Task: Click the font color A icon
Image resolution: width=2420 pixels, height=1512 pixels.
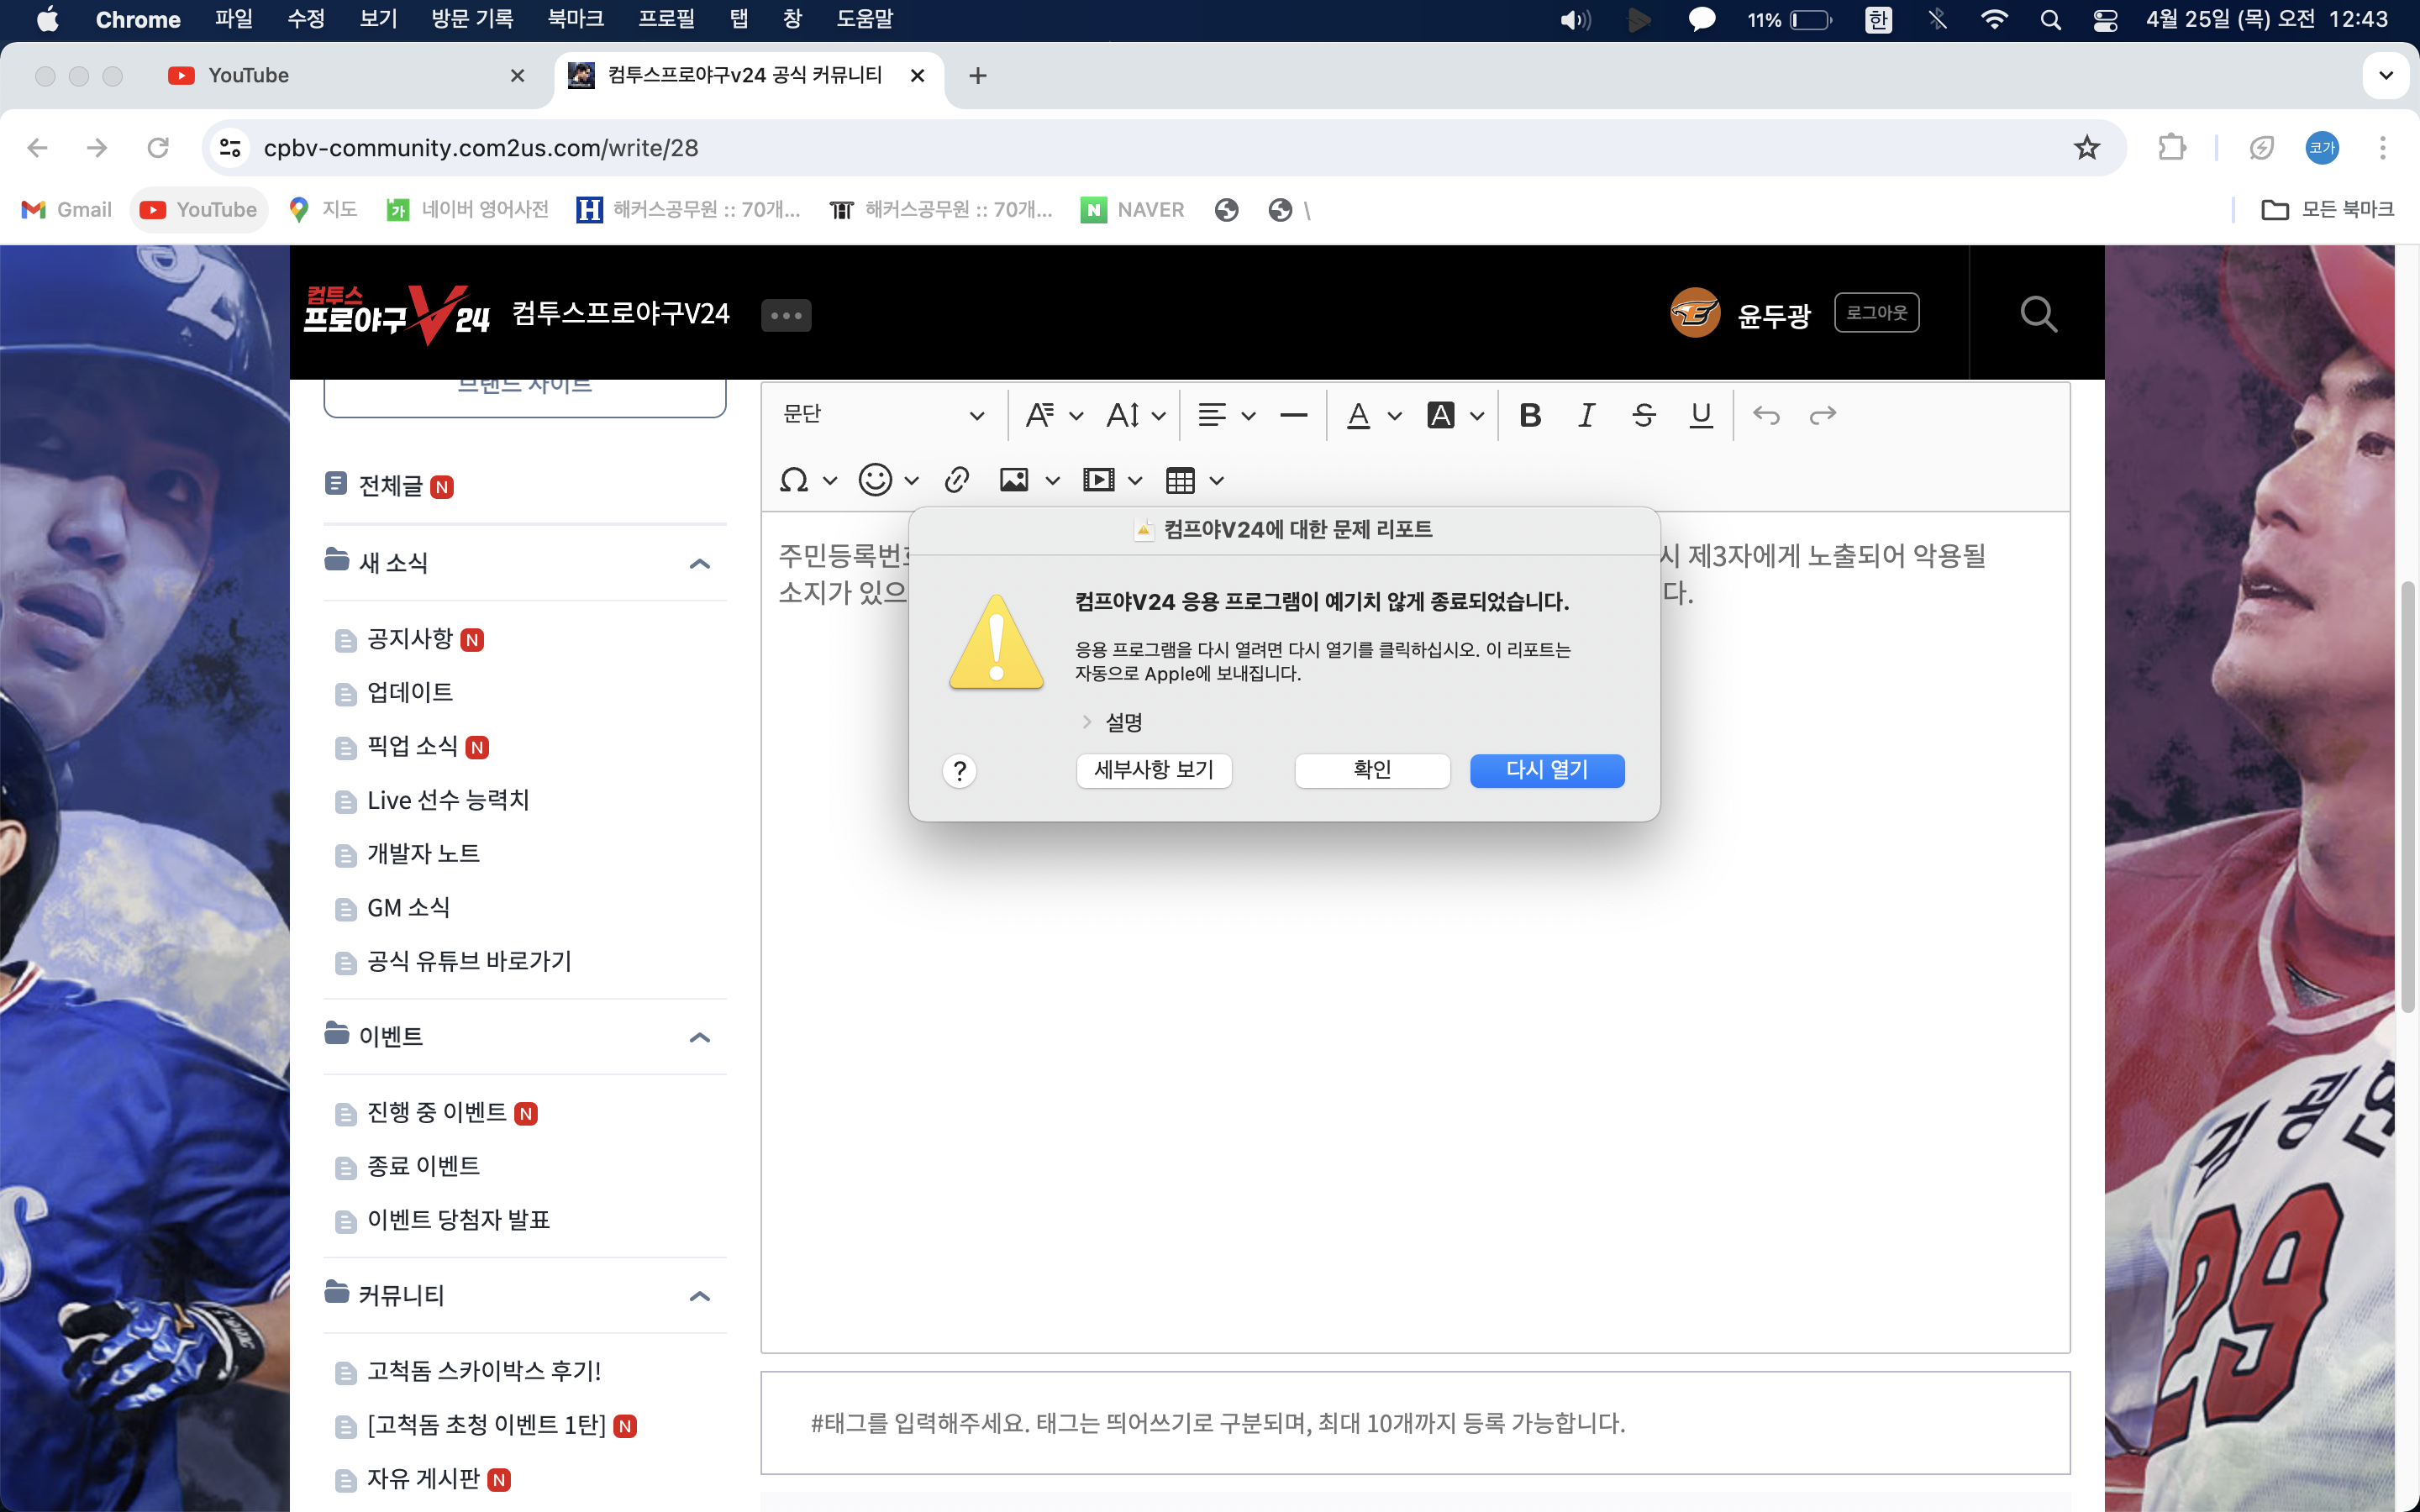Action: click(x=1358, y=415)
